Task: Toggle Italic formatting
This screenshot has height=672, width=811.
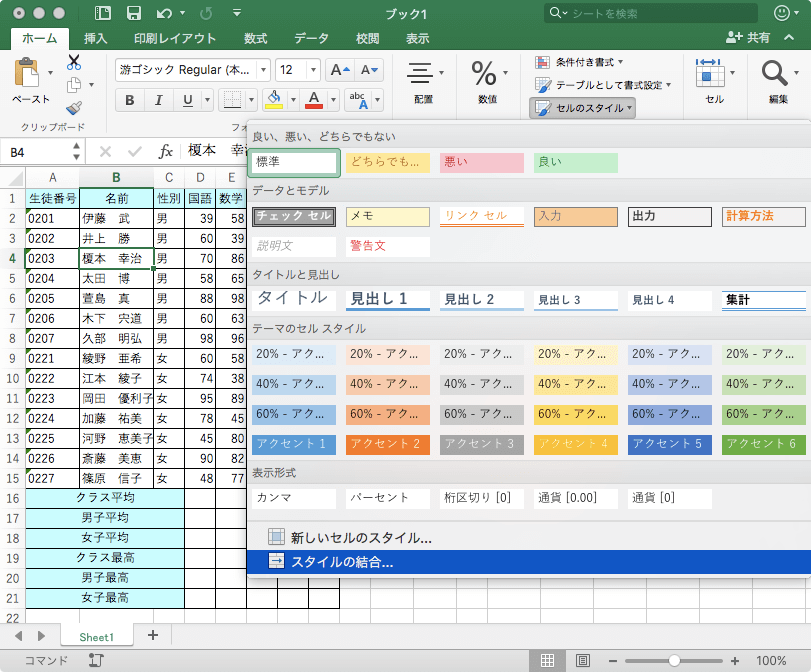Action: pos(159,100)
